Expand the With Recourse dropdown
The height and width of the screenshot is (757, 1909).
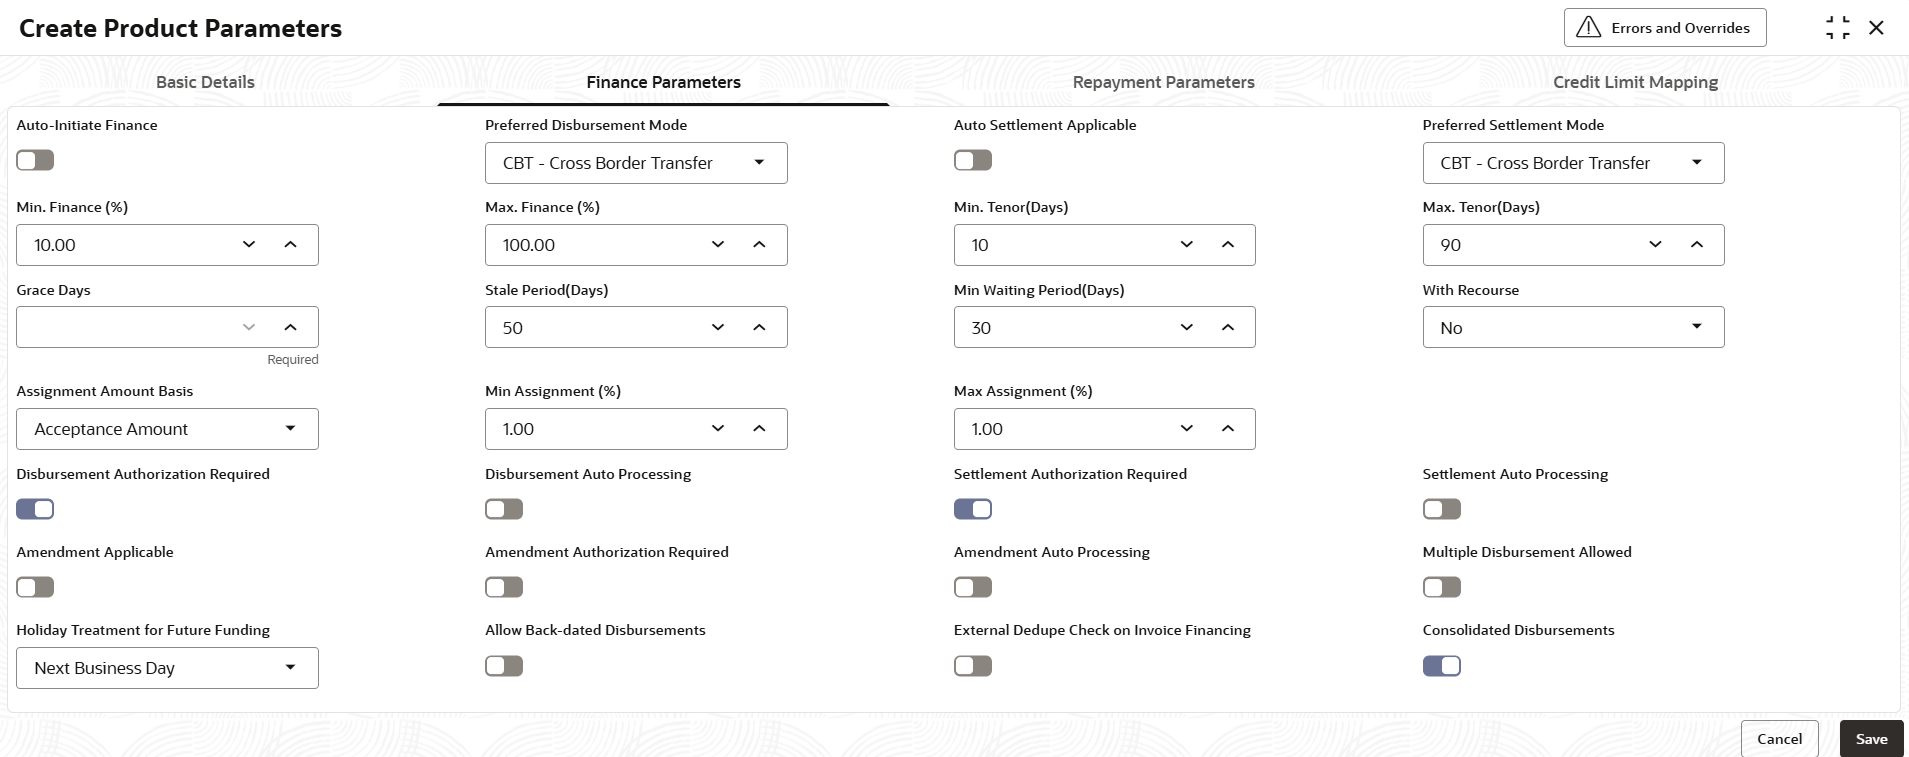[1573, 327]
